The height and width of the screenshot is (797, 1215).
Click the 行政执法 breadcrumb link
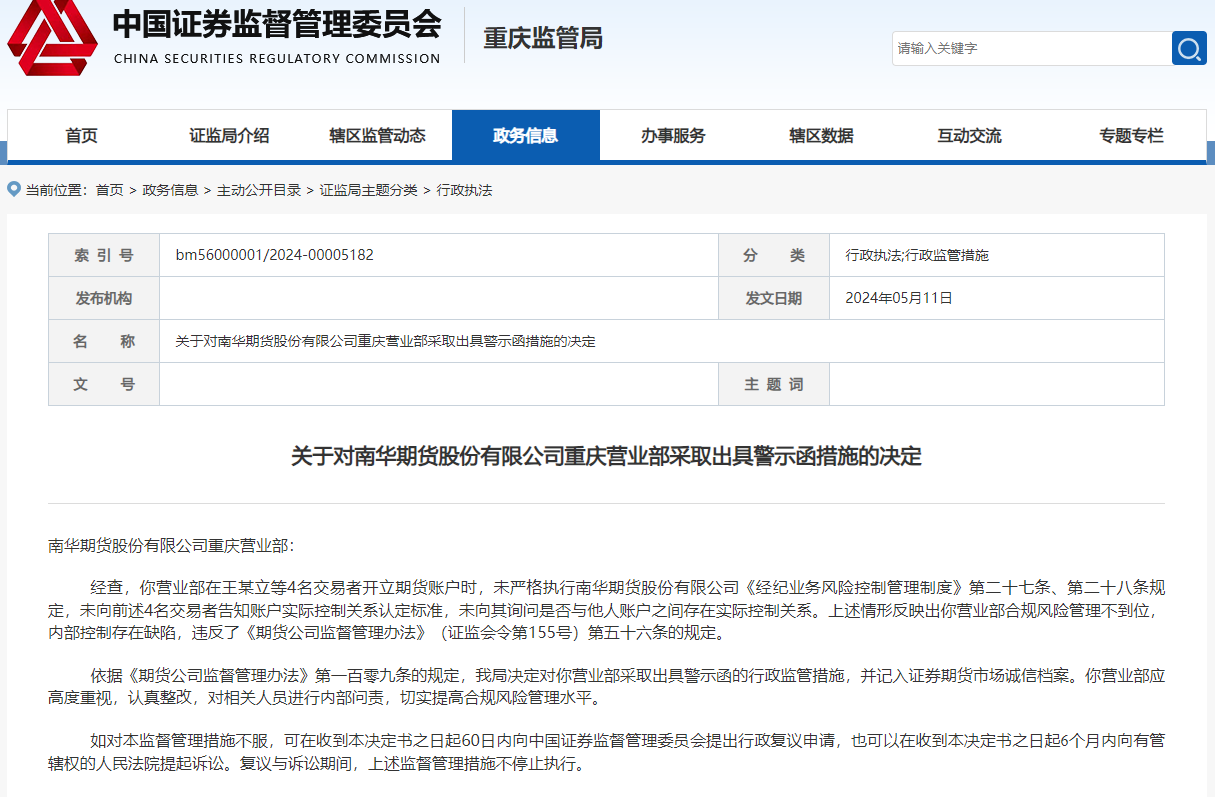(464, 190)
